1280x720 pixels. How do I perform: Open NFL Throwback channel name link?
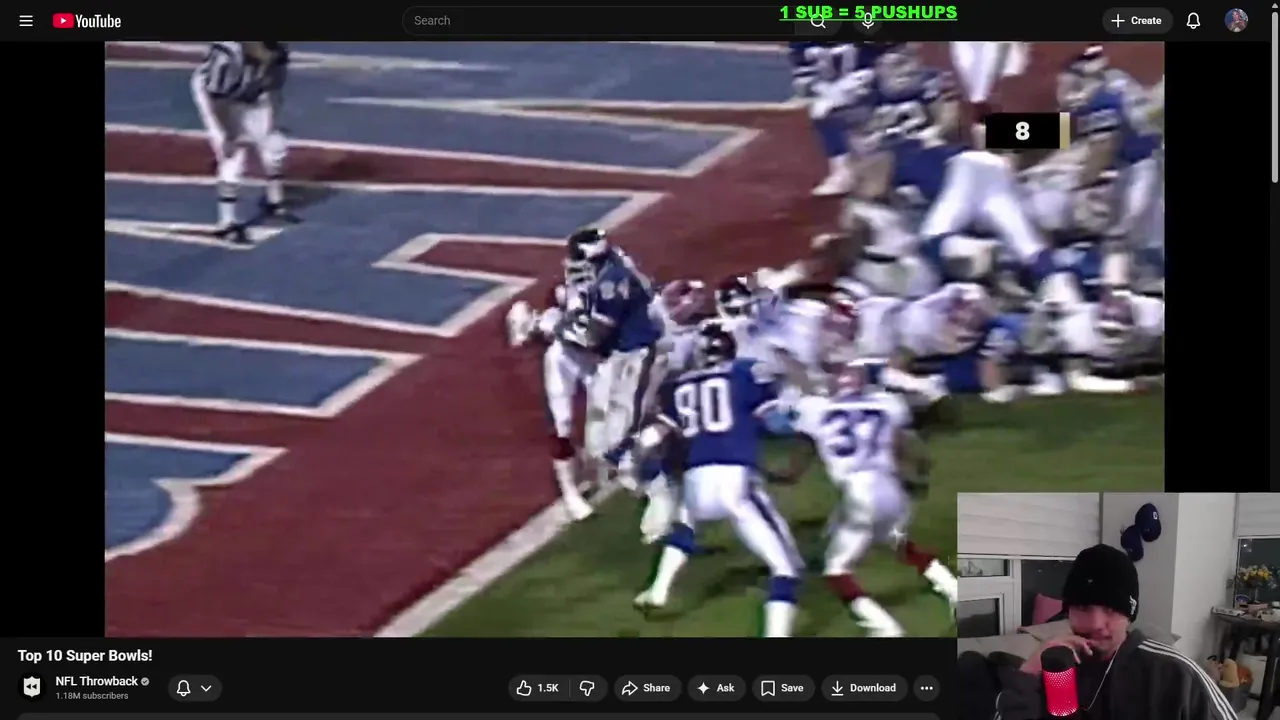[x=97, y=681]
